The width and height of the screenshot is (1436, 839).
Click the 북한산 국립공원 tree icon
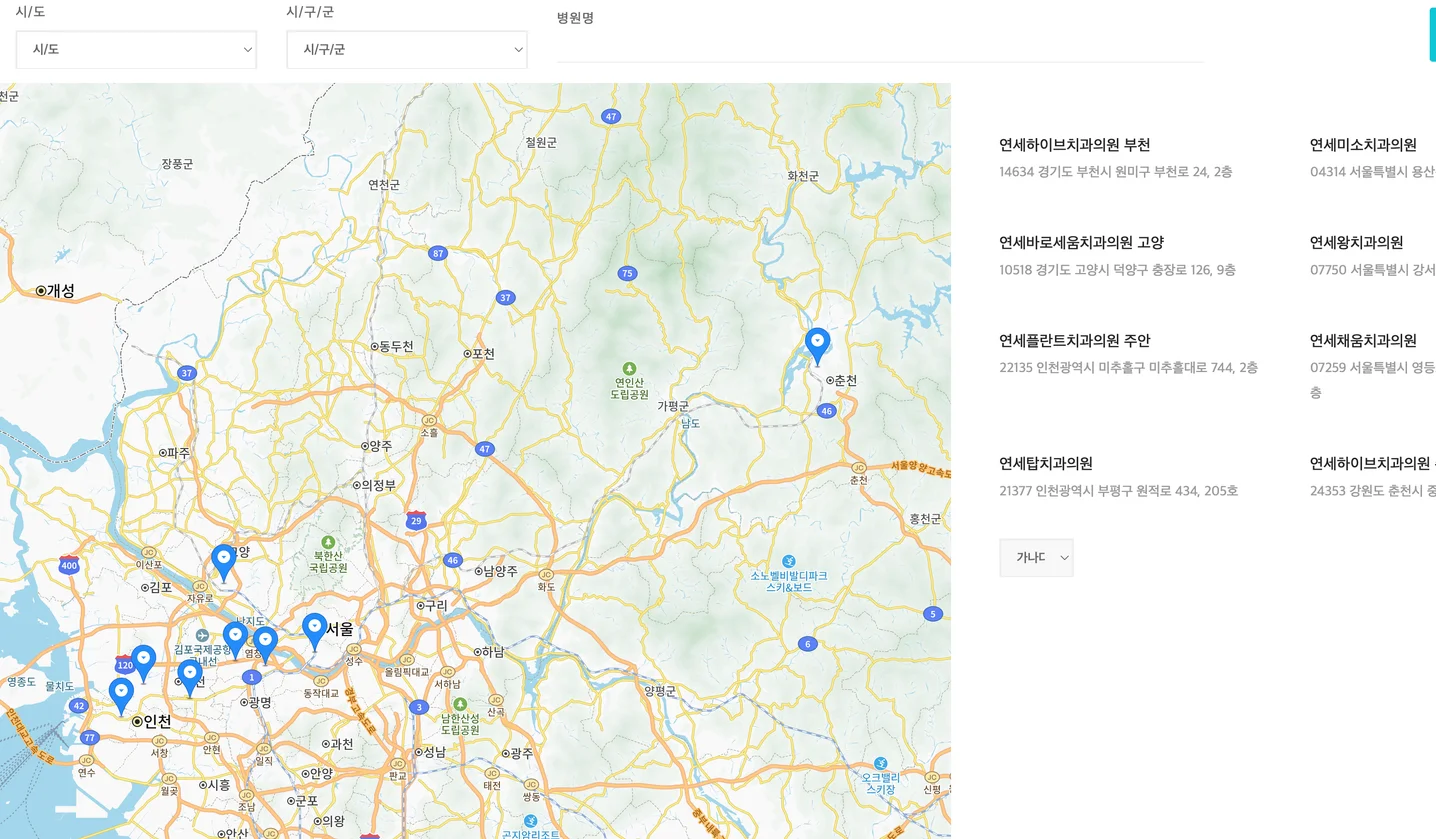[328, 541]
